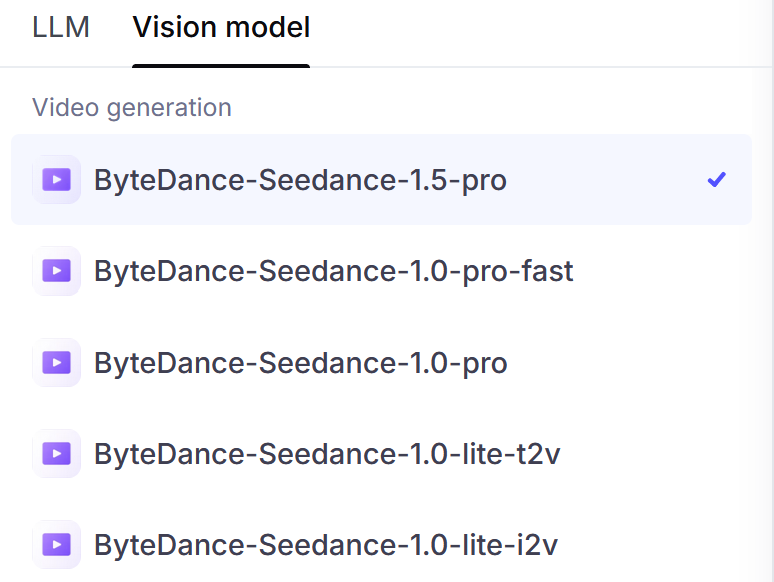Choose the ByteDance-Seedance-1.5-pro model name
The image size is (774, 582).
(300, 180)
